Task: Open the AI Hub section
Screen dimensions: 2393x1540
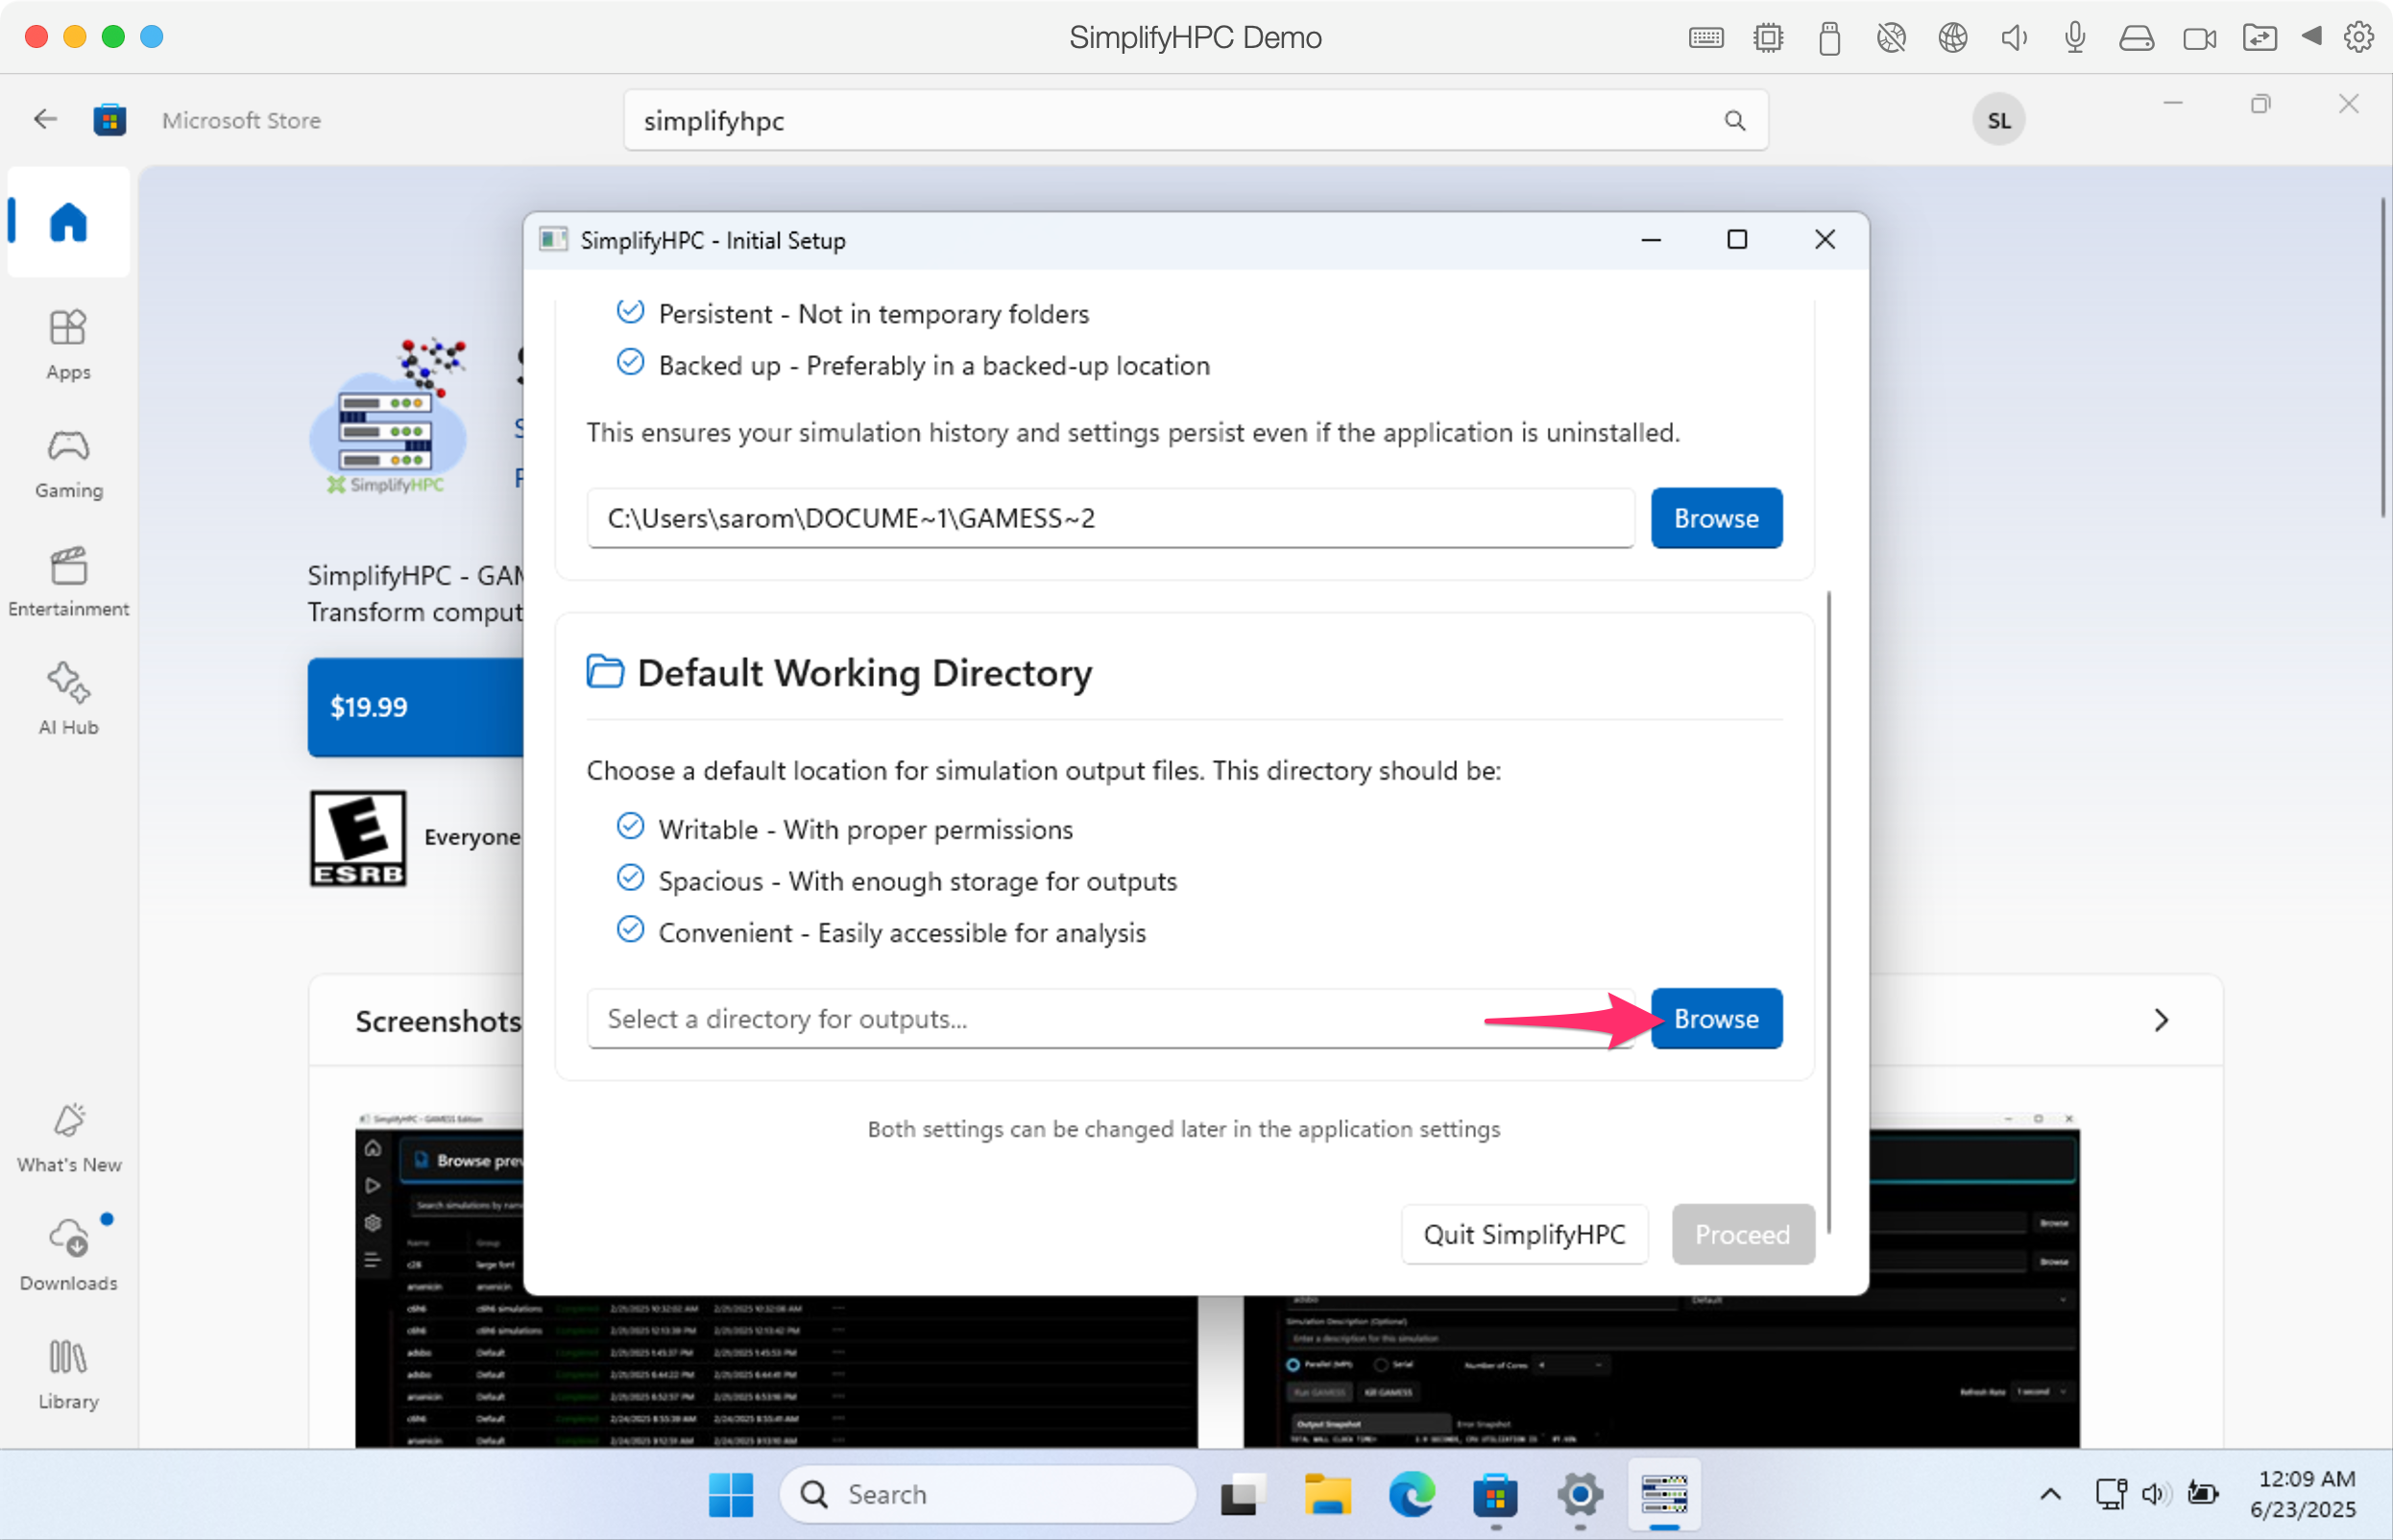Action: pos(68,699)
